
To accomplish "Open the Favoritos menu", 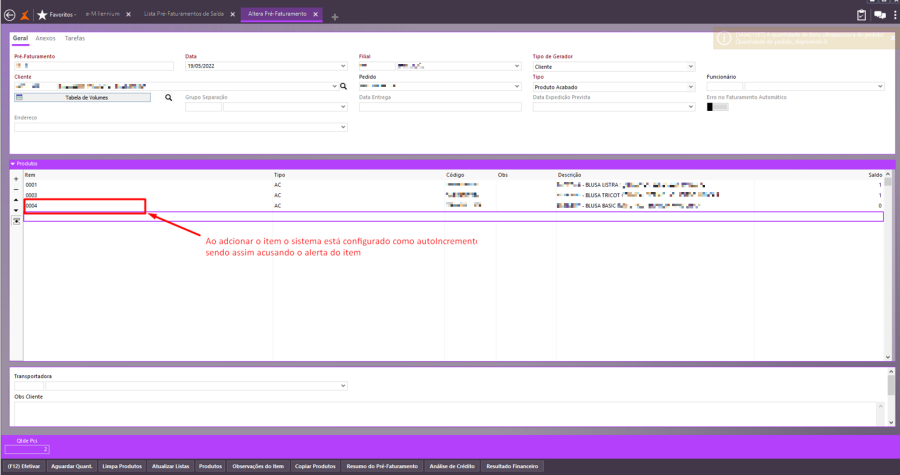I will (x=61, y=15).
